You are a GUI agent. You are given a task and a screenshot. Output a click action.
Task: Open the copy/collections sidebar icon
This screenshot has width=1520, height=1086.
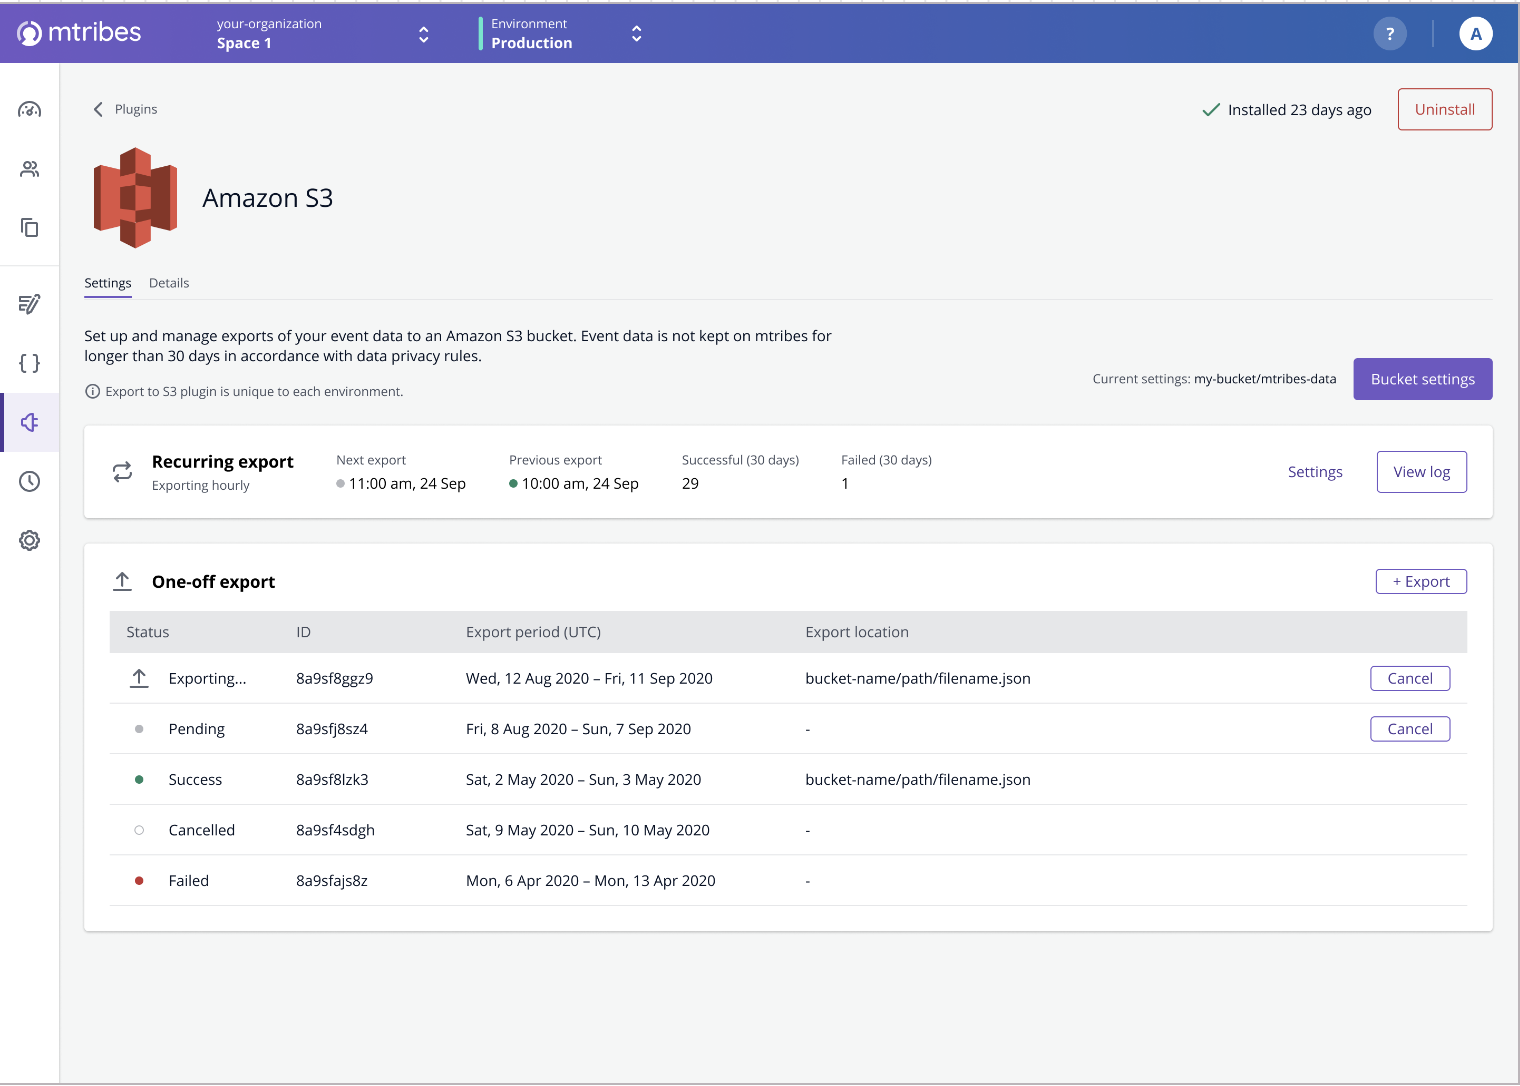30,228
